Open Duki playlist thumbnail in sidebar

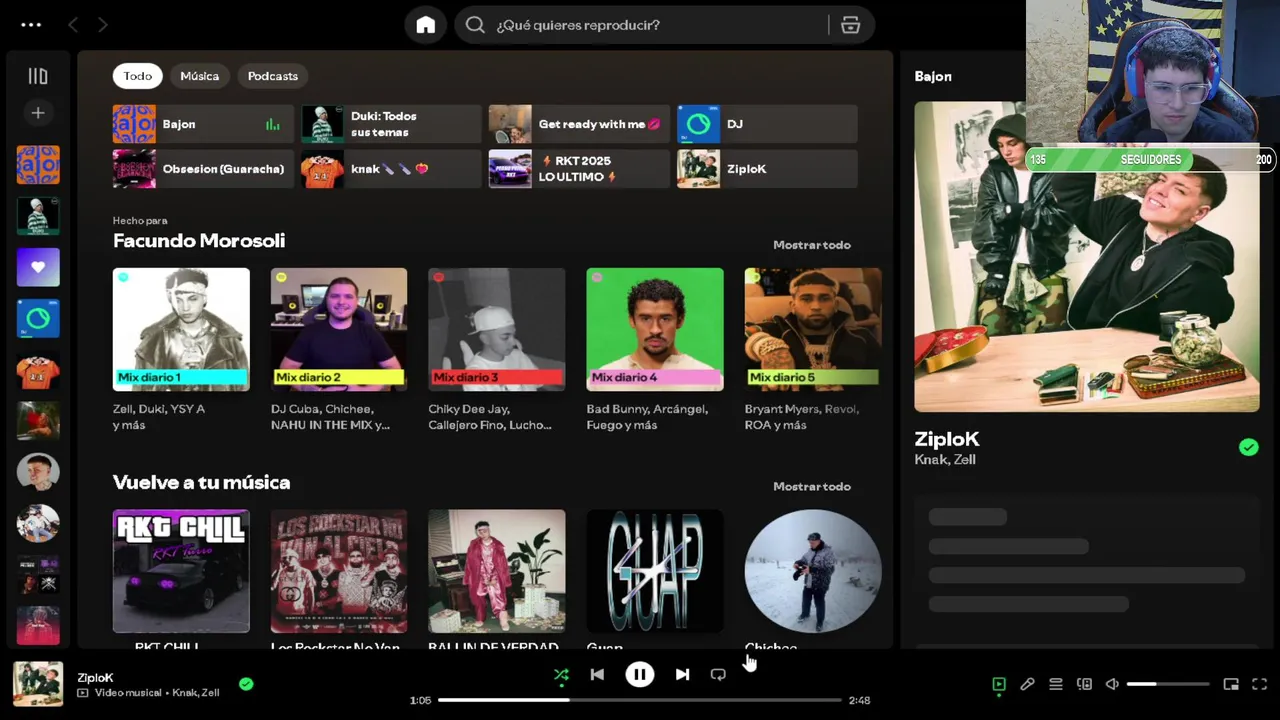pos(38,216)
